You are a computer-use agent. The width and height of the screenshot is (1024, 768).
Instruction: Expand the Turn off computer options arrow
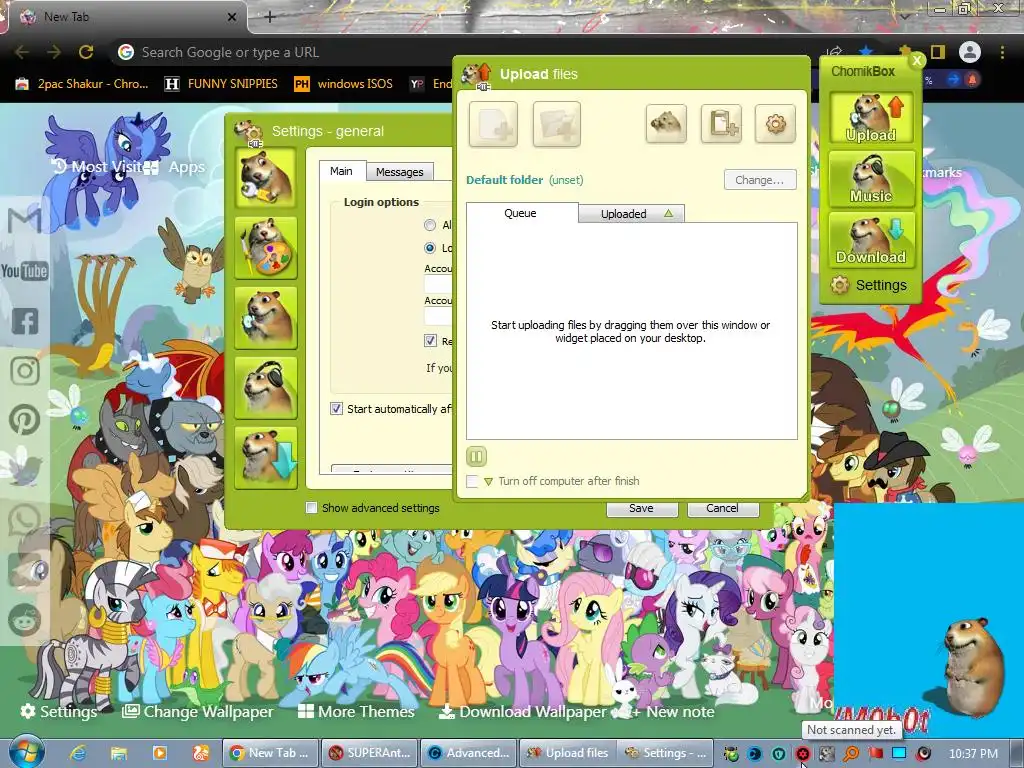[x=488, y=482]
